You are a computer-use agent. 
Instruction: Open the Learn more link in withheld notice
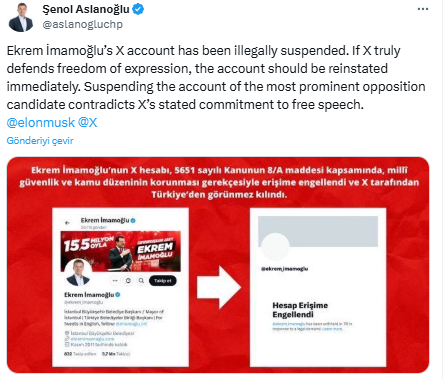[x=332, y=329]
